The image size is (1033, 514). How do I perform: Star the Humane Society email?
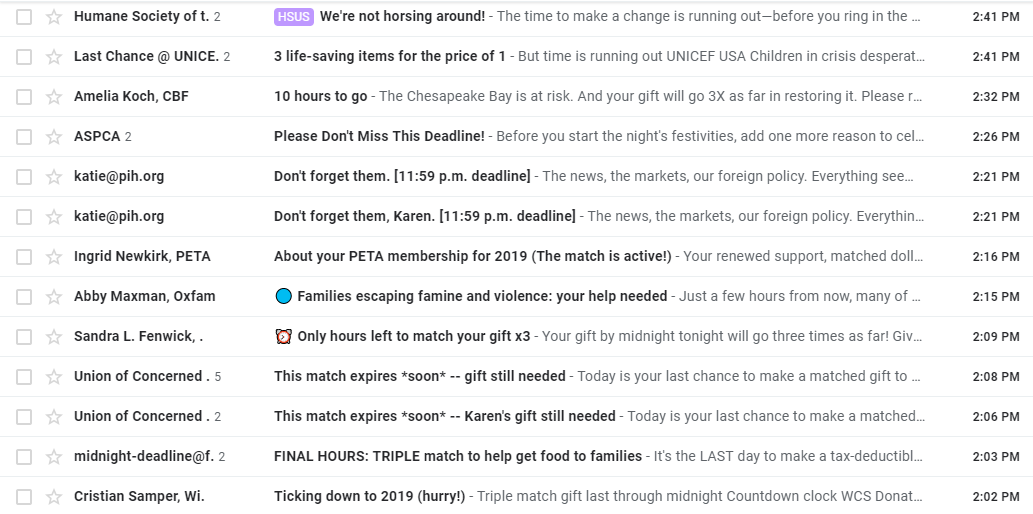click(x=54, y=16)
